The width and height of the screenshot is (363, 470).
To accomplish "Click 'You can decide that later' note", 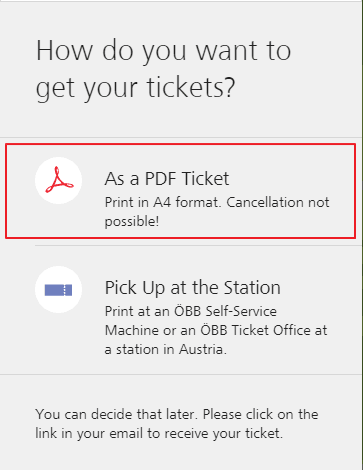I will click(x=117, y=414).
